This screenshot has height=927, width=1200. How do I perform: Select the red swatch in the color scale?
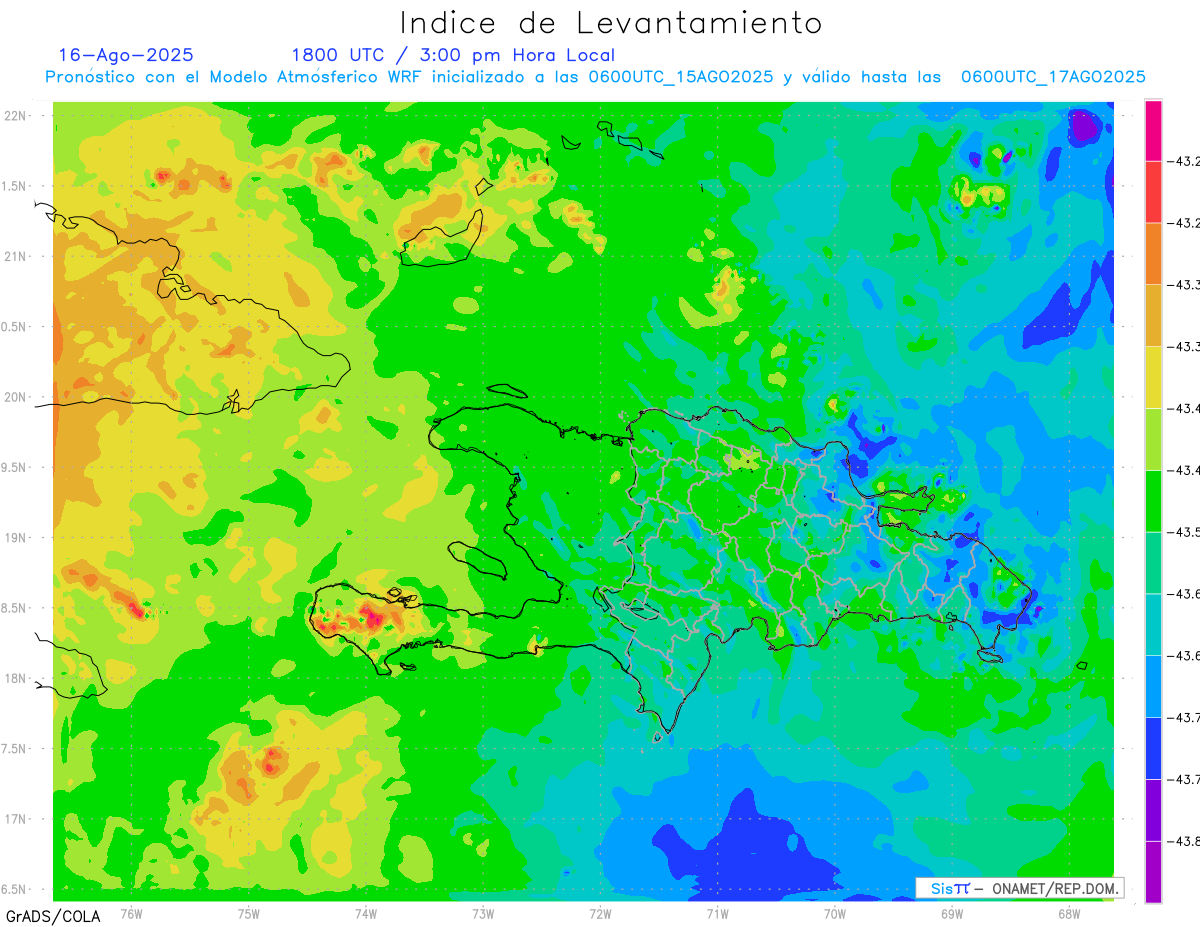click(x=1153, y=192)
